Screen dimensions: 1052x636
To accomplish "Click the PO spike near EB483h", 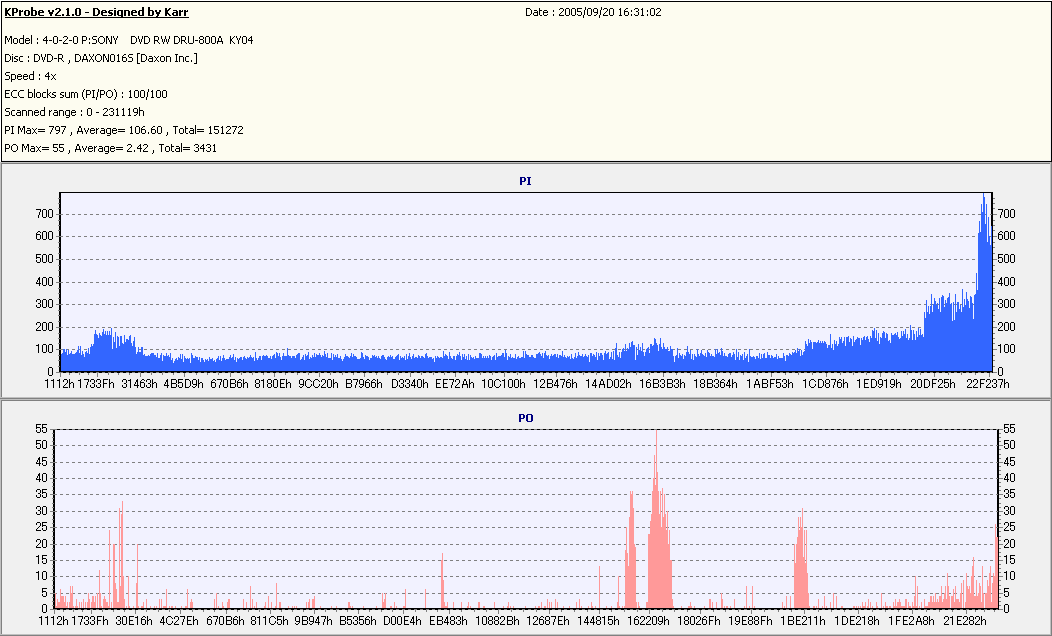I will tap(442, 581).
